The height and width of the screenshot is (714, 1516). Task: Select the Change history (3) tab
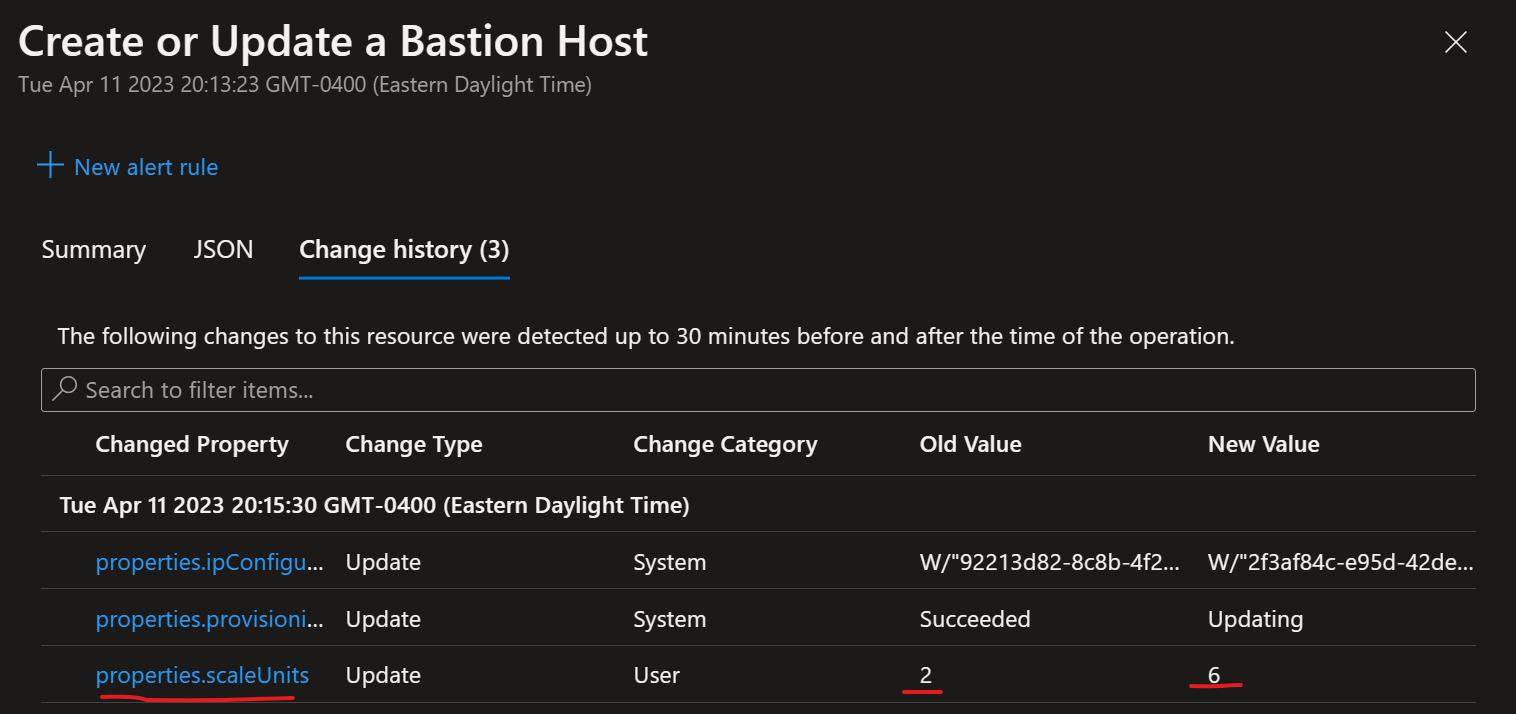405,249
